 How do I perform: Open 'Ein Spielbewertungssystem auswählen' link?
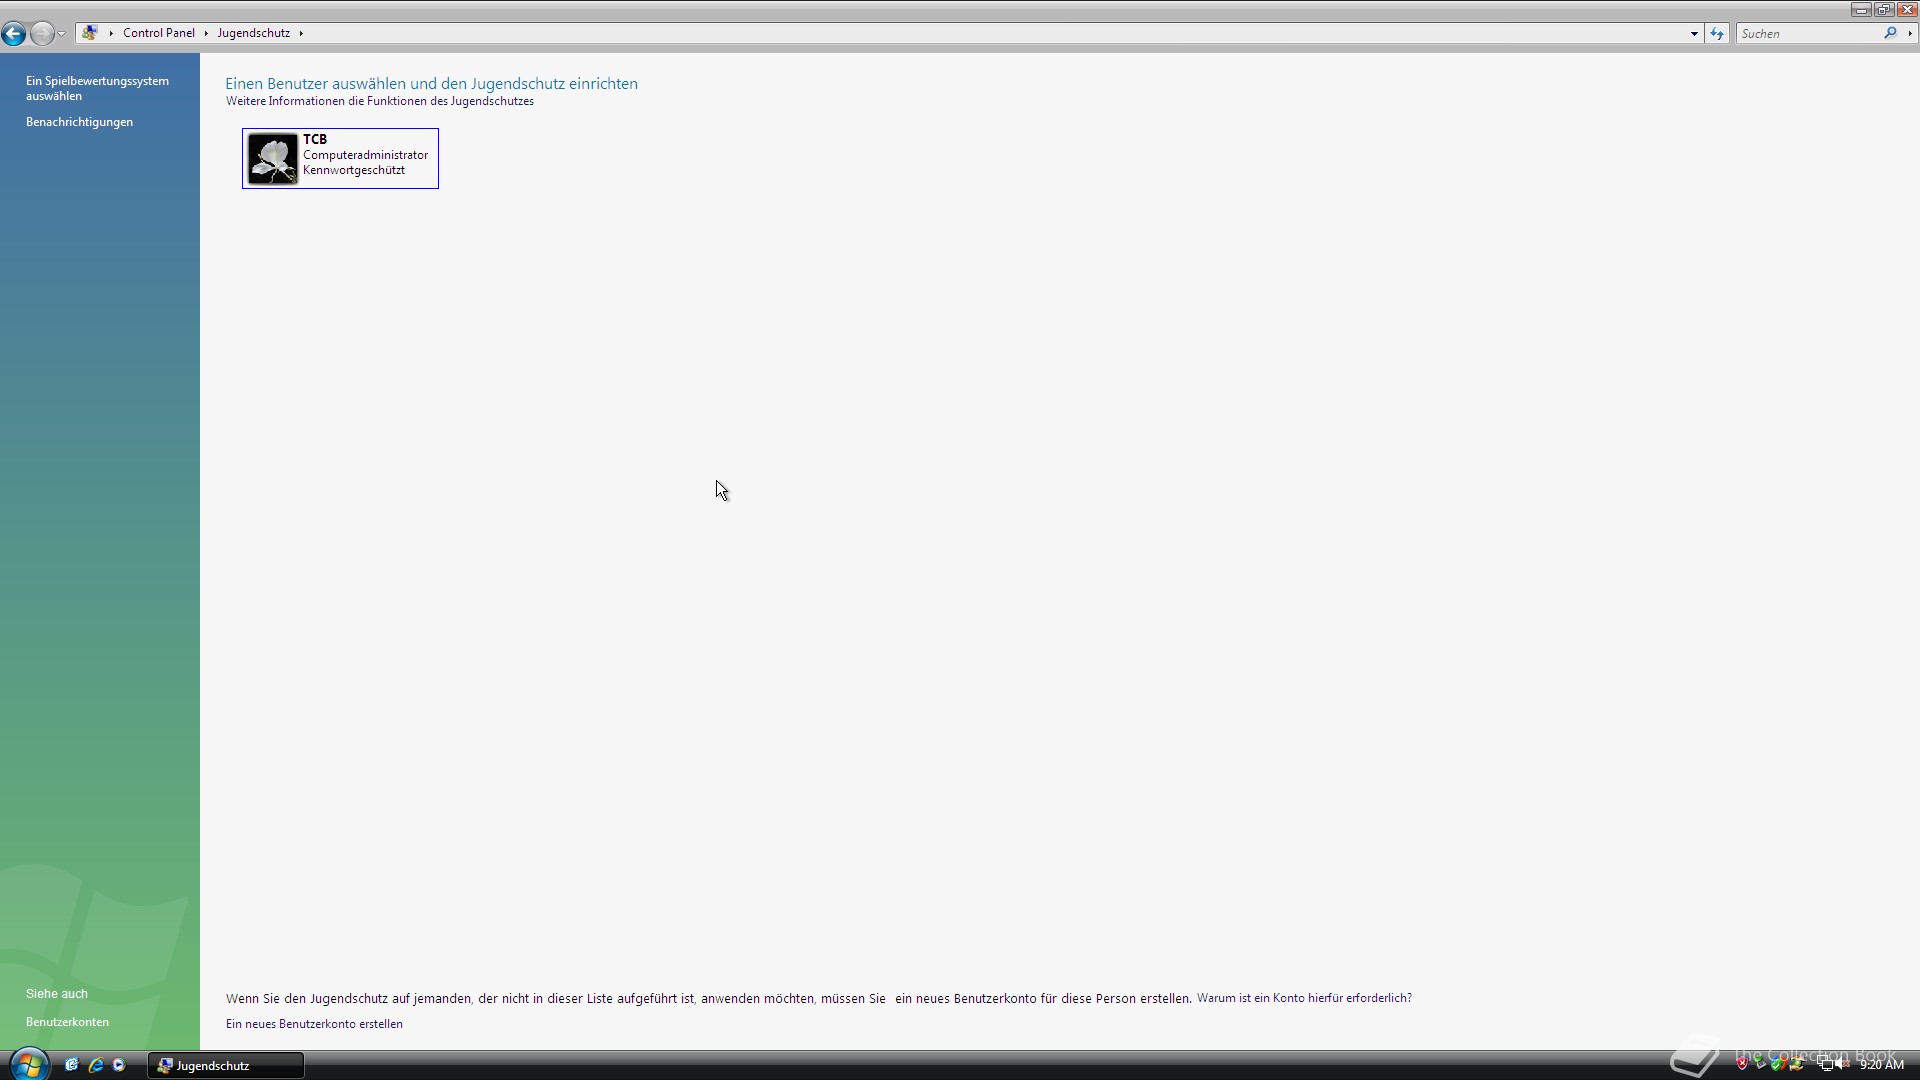[x=97, y=88]
